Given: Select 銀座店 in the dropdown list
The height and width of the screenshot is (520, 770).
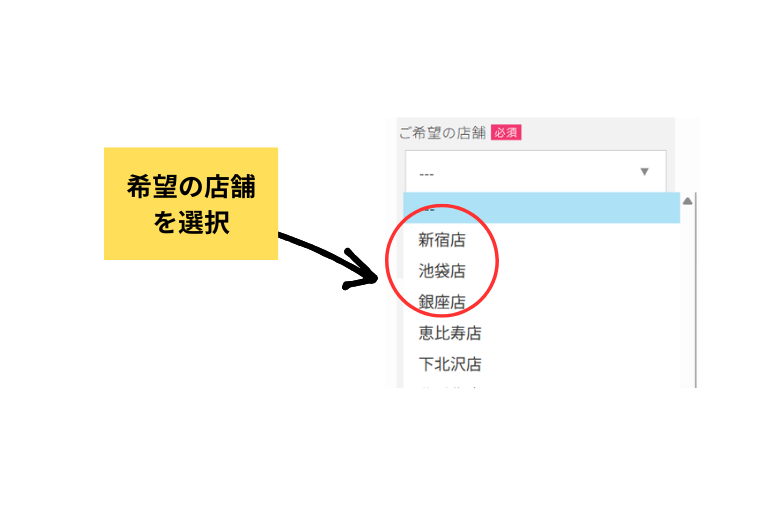Looking at the screenshot, I should tap(442, 301).
